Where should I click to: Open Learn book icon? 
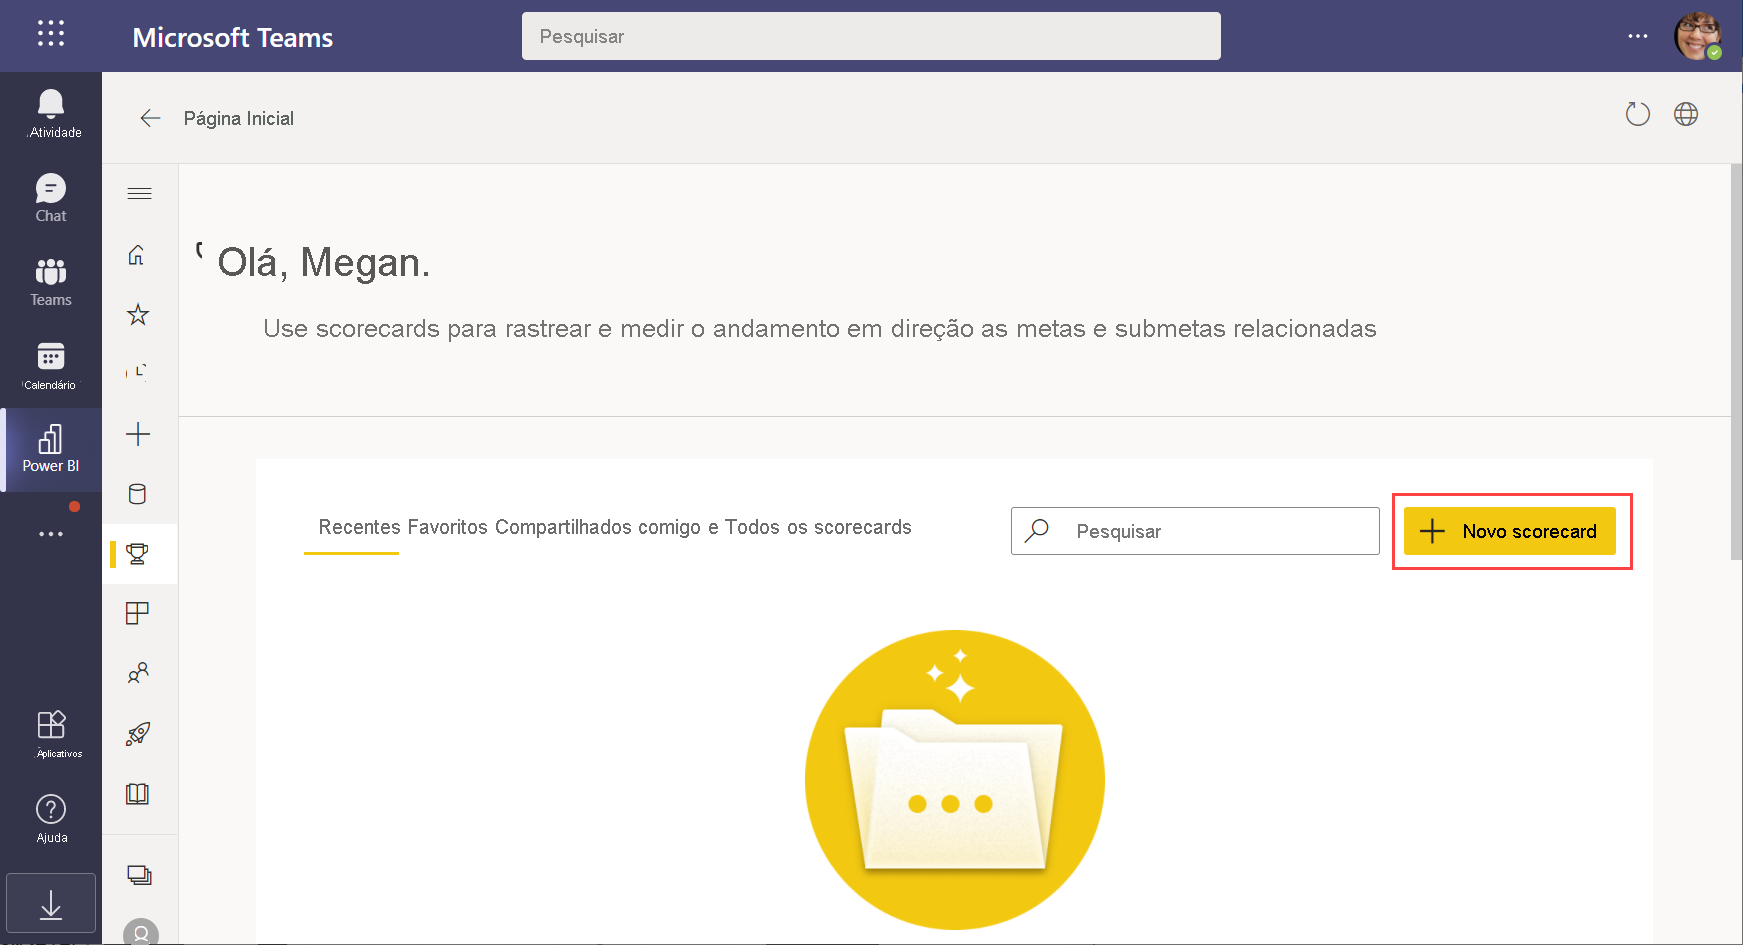[x=138, y=794]
